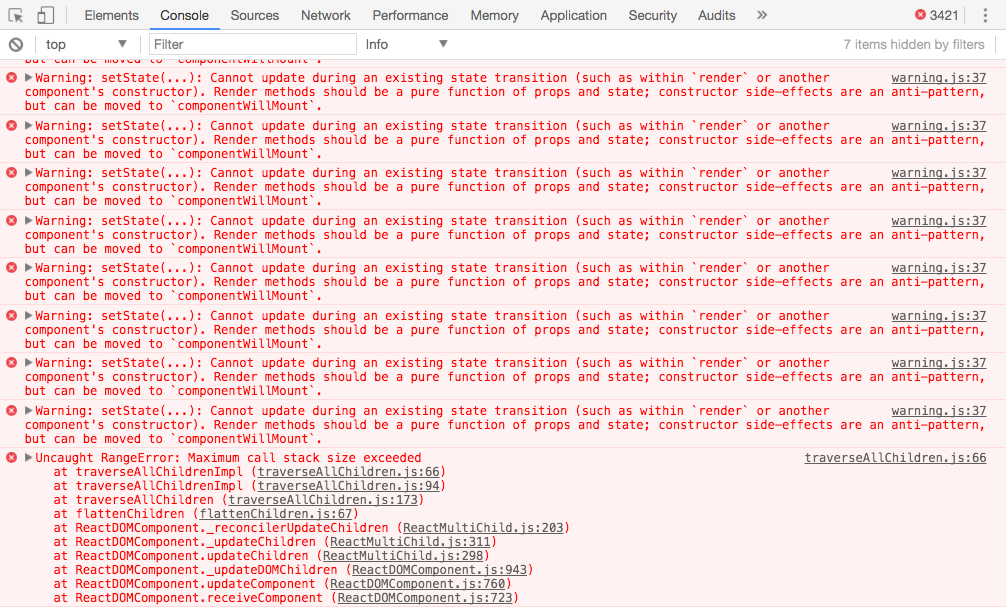Open the Application panel tab
This screenshot has height=607, width=1006.
click(573, 15)
